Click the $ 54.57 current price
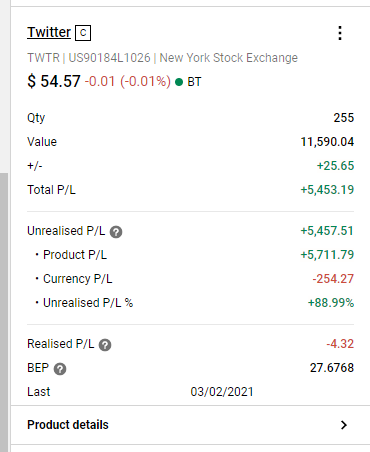This screenshot has width=370, height=452. [54, 81]
